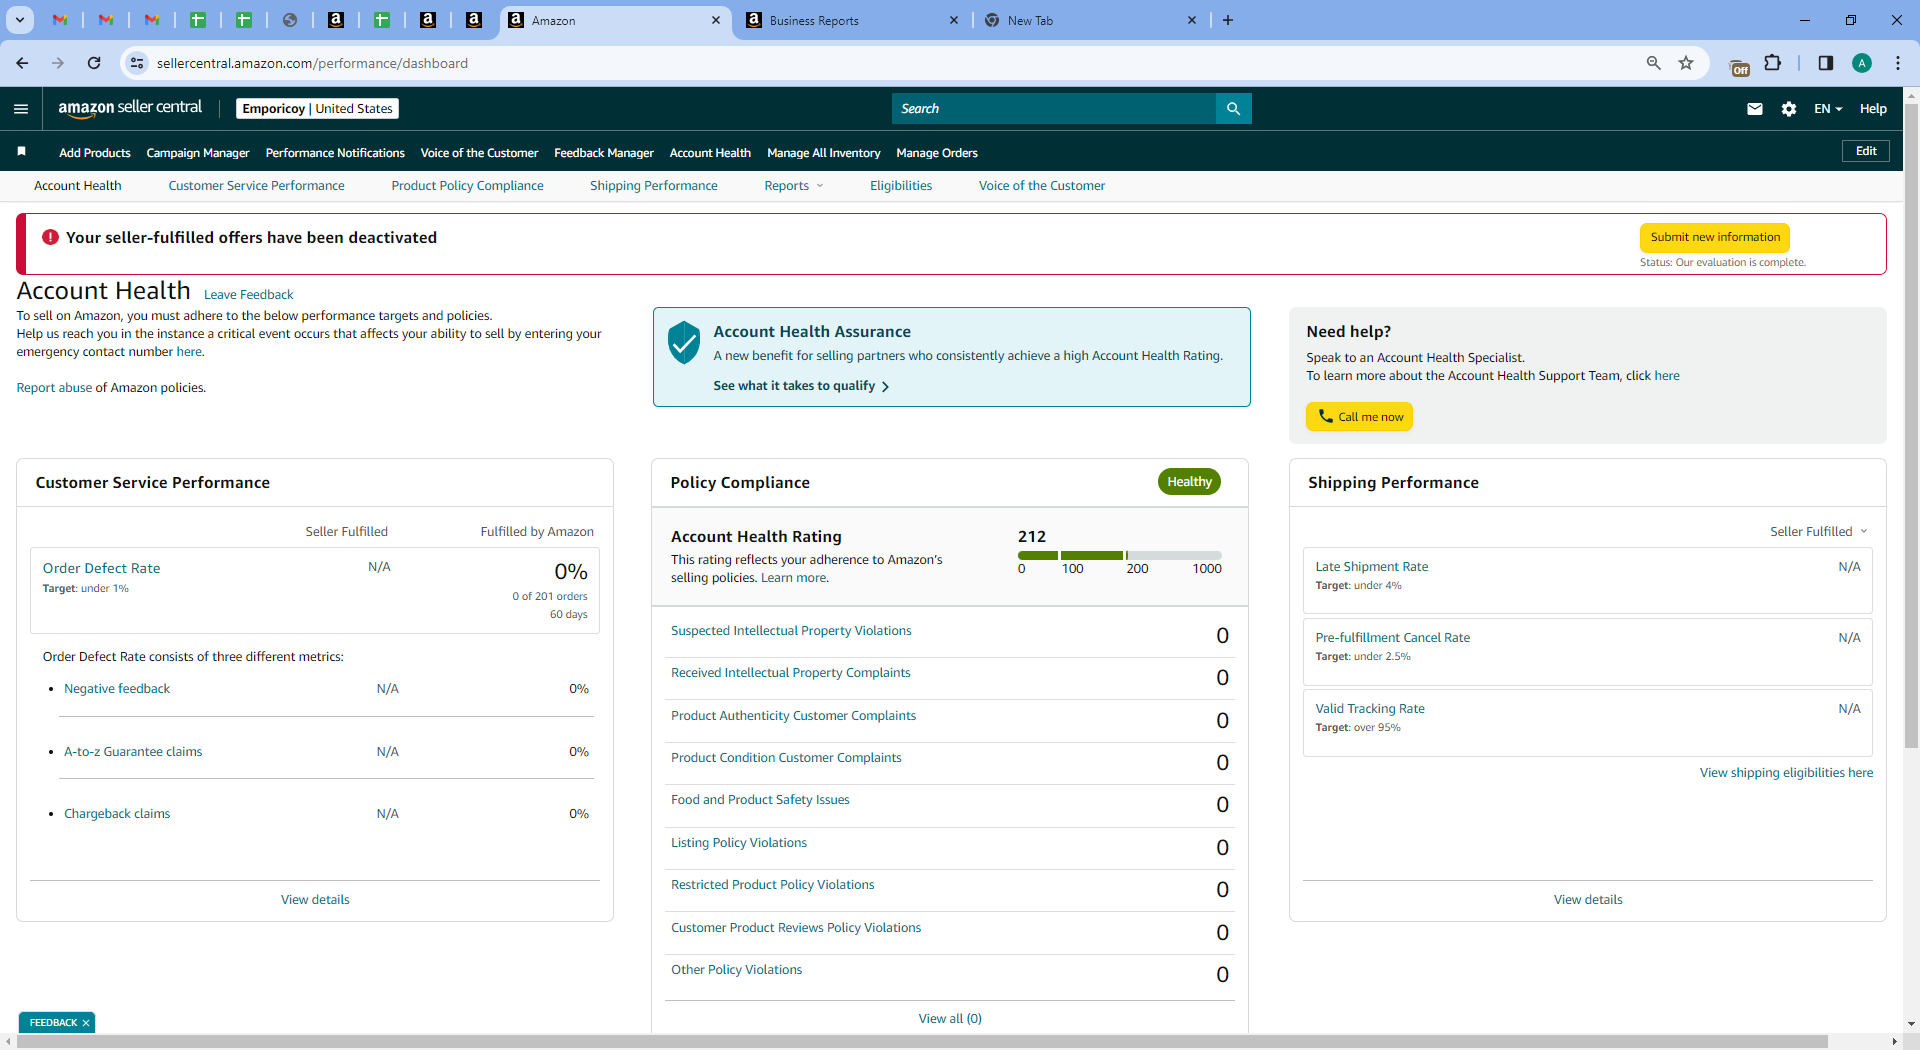The height and width of the screenshot is (1050, 1920).
Task: Expand the Reports dropdown menu
Action: (x=794, y=186)
